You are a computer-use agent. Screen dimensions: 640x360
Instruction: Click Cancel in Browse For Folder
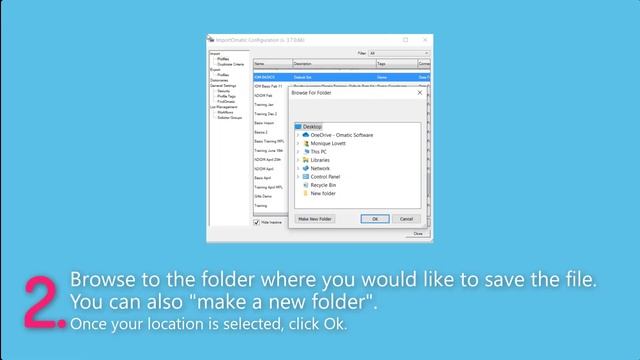406,219
